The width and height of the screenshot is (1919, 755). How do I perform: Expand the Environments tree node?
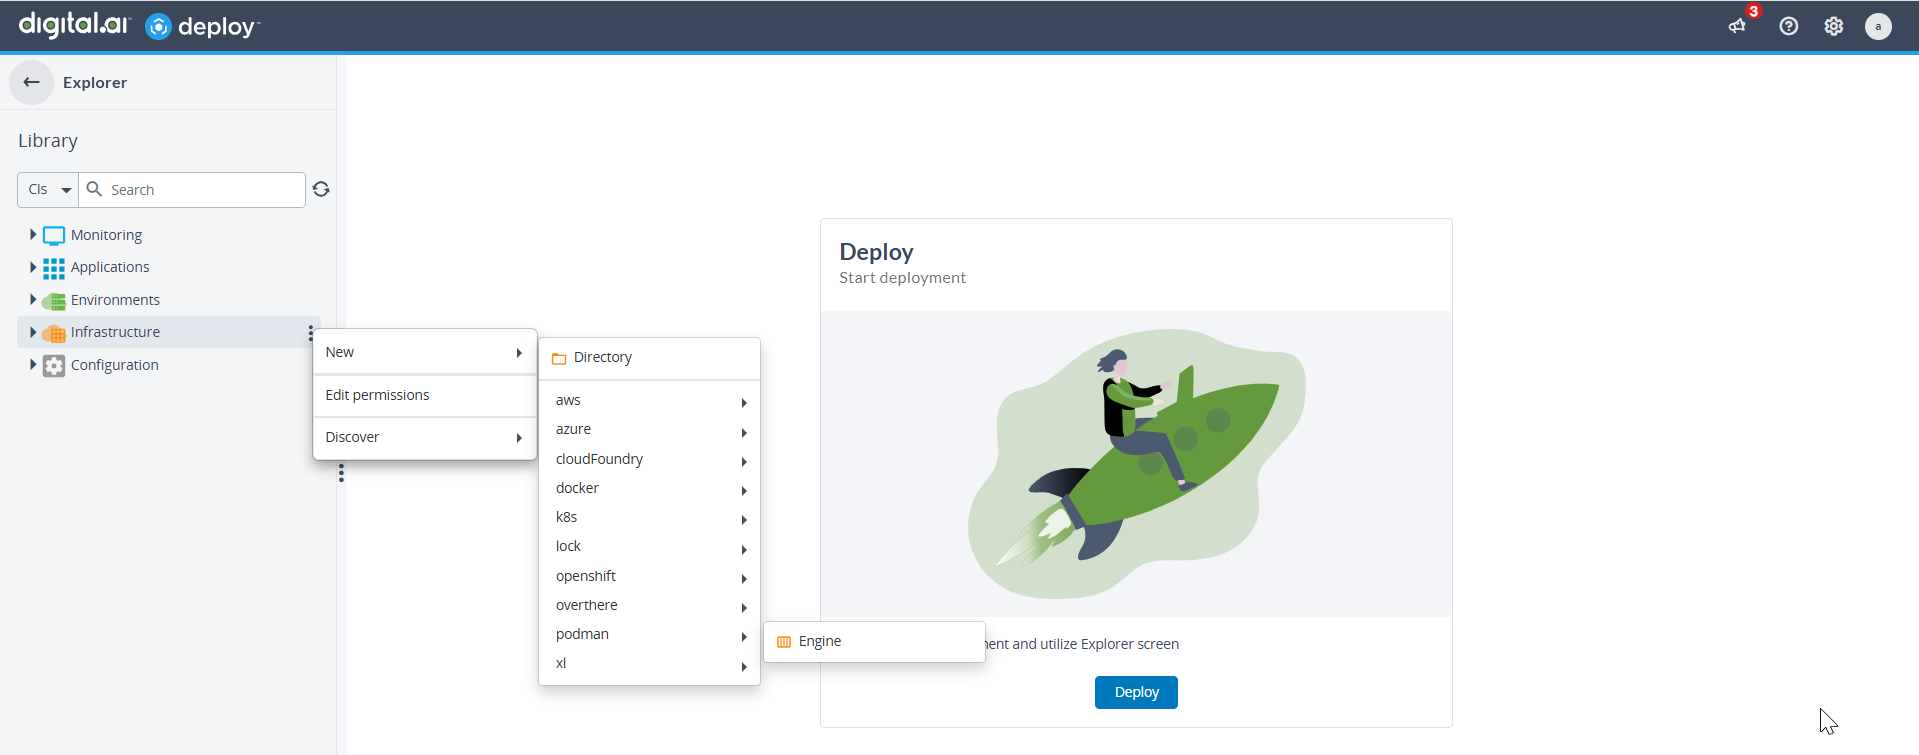33,300
